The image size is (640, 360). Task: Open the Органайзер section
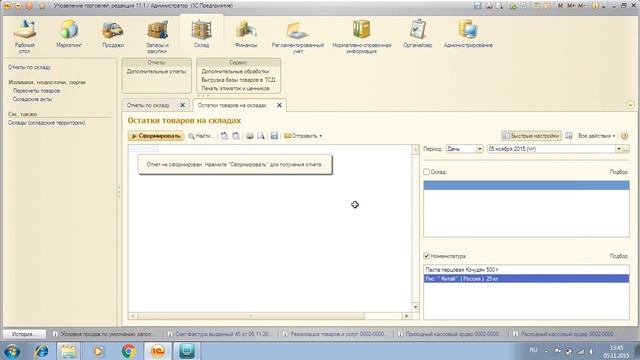coord(418,34)
